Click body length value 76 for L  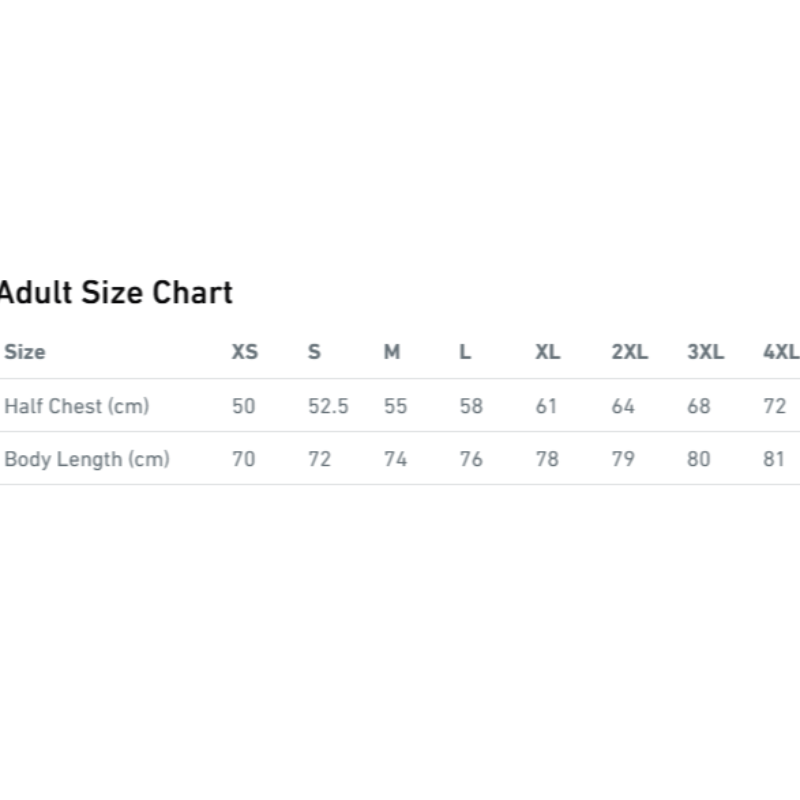(x=471, y=459)
